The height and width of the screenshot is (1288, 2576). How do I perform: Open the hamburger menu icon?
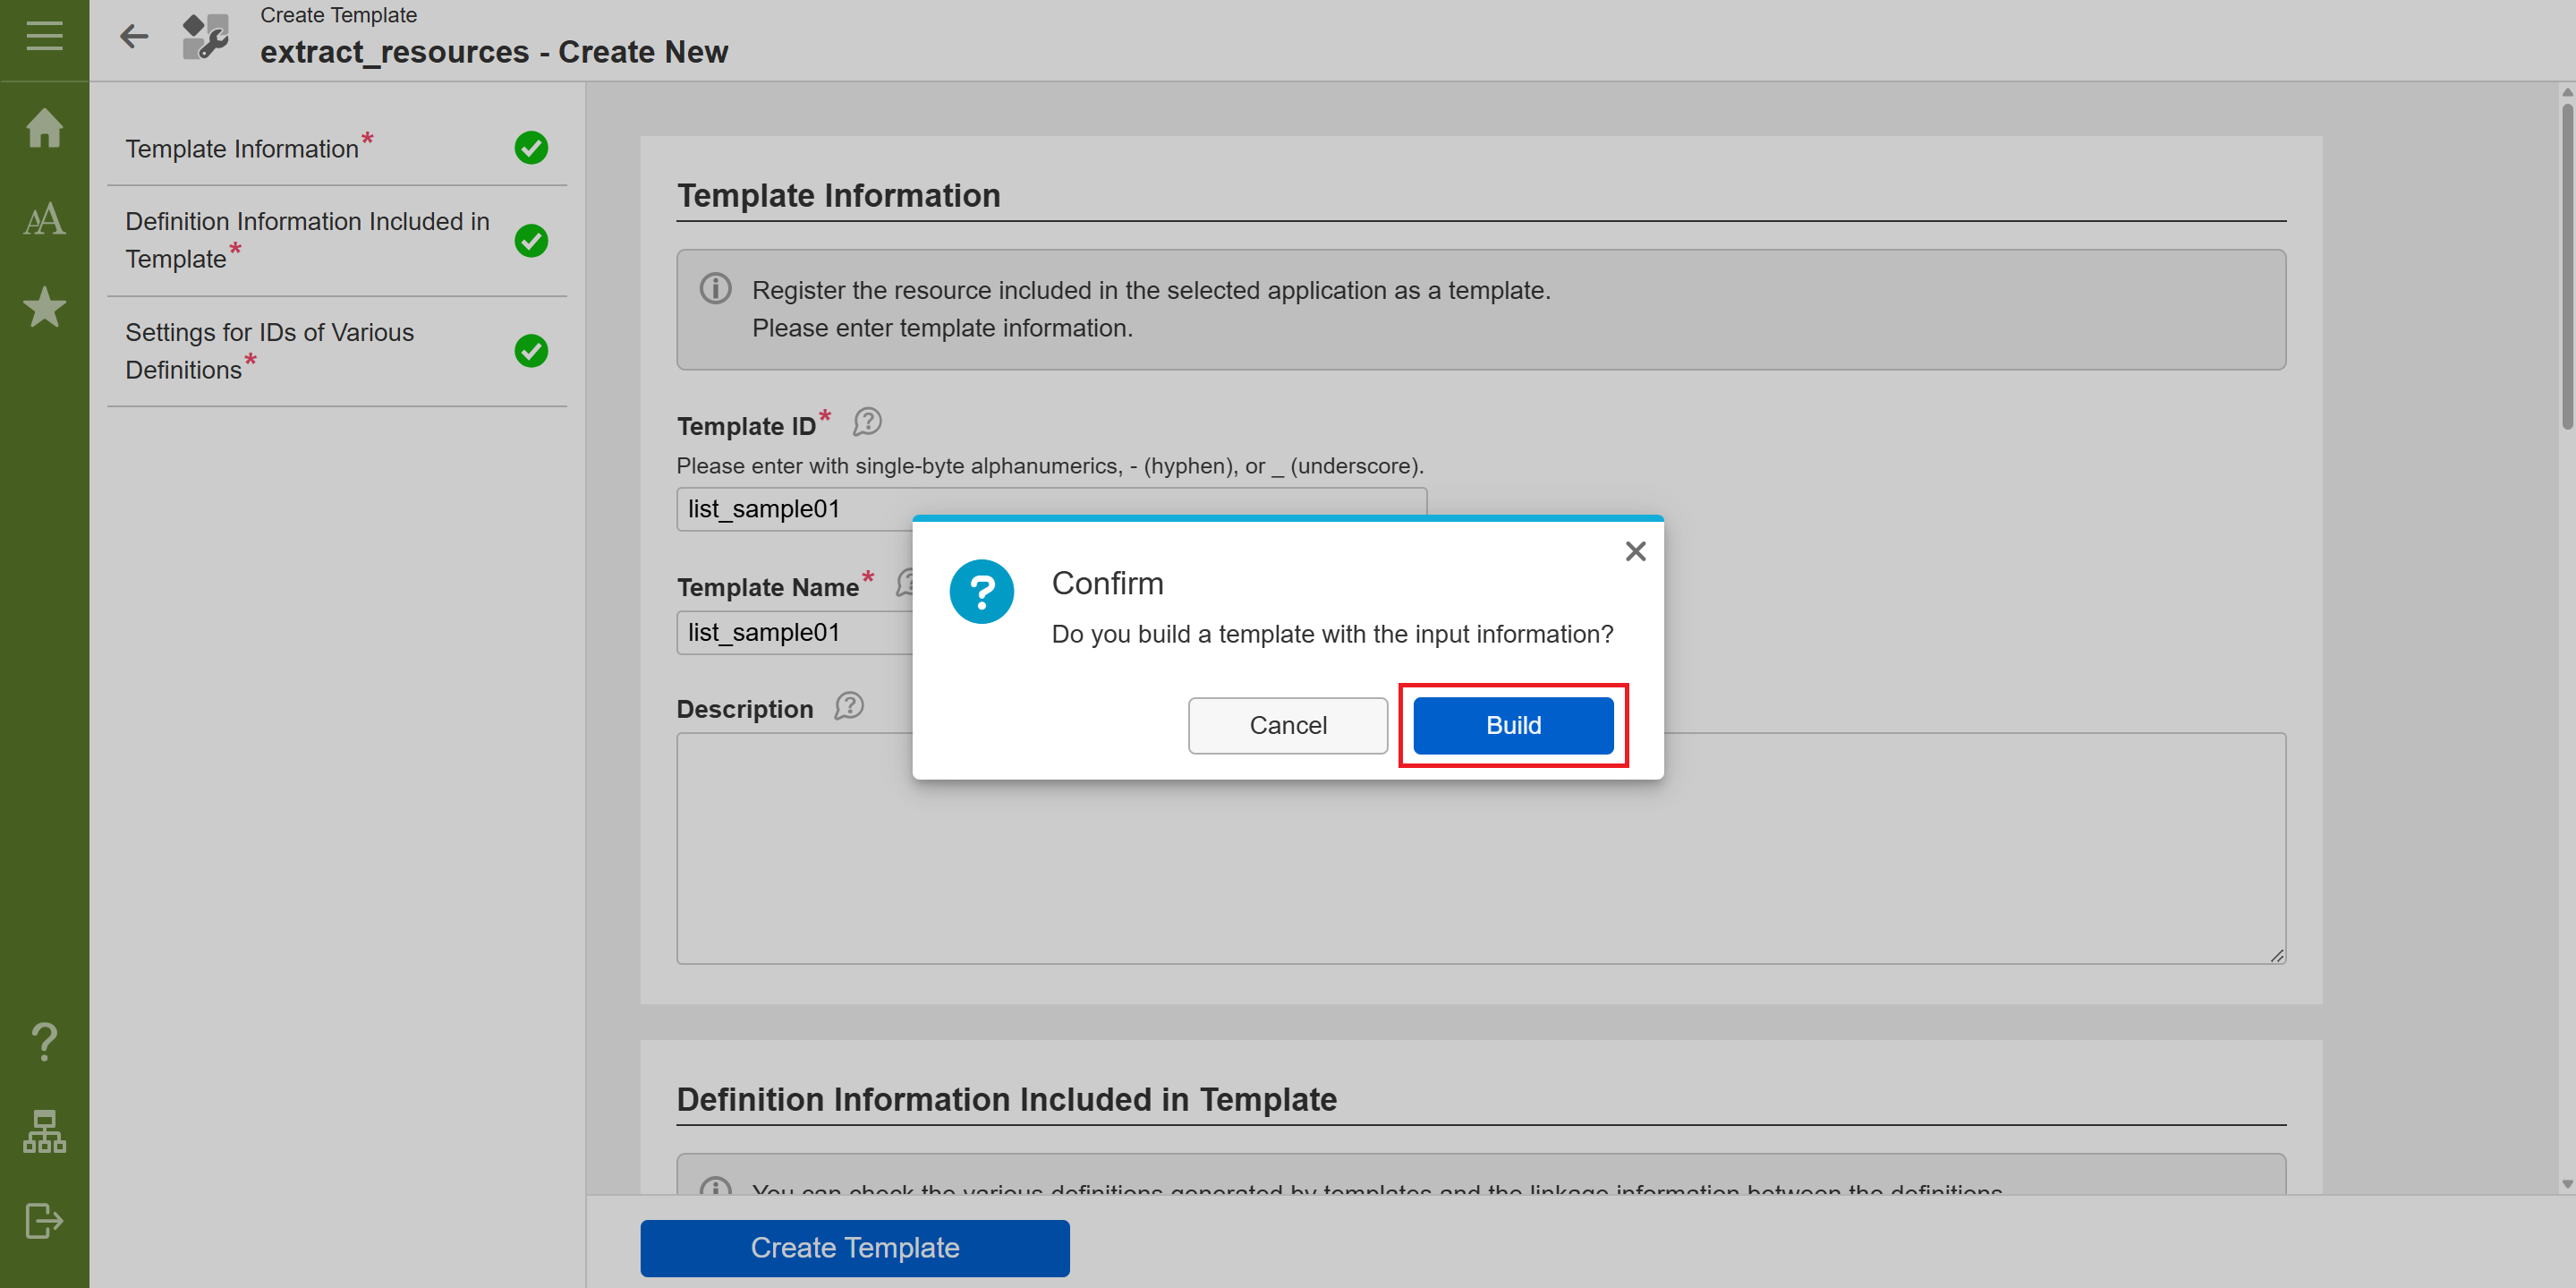44,36
